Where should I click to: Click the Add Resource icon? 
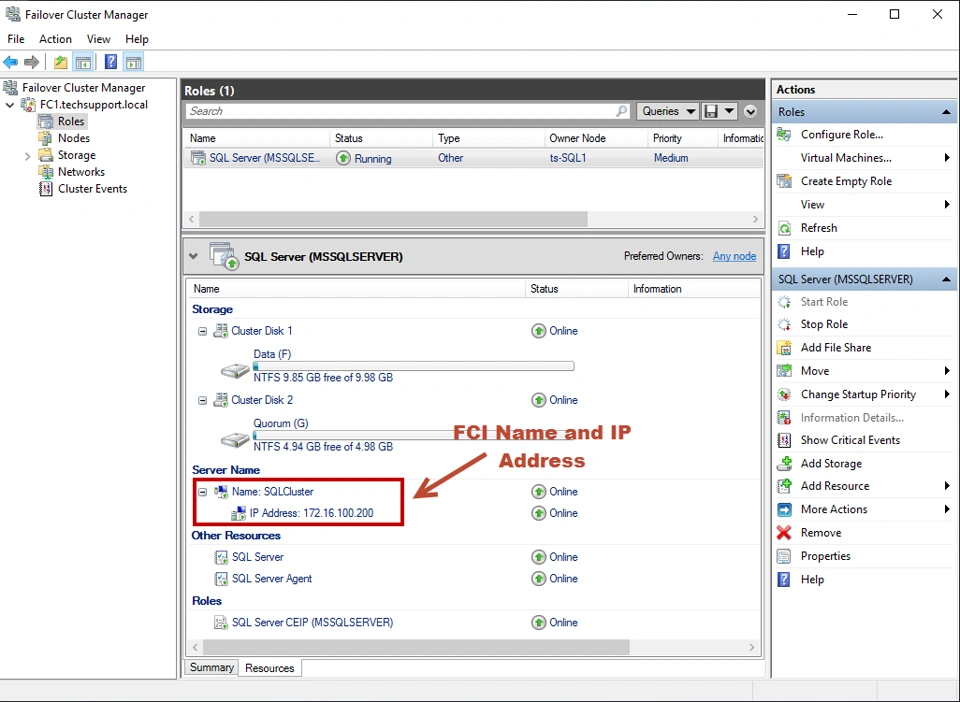[784, 486]
